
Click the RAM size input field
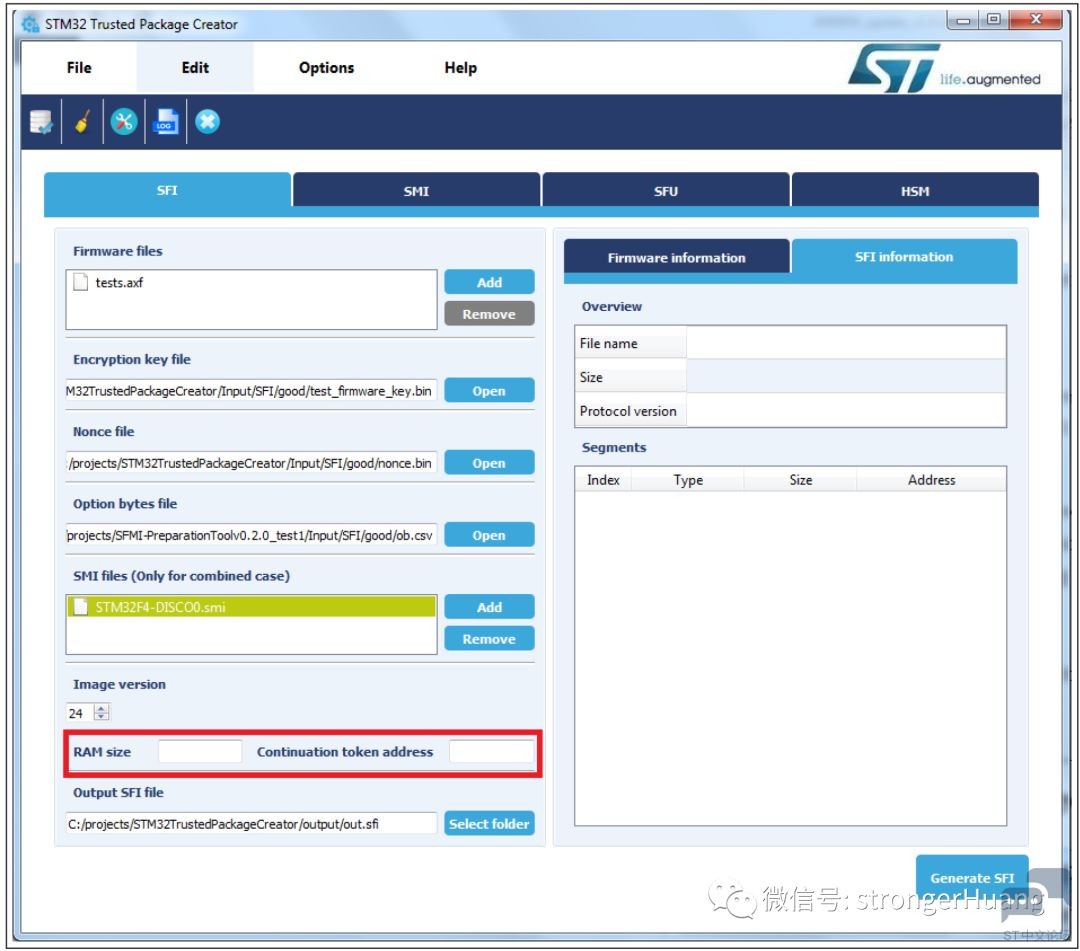(x=200, y=751)
